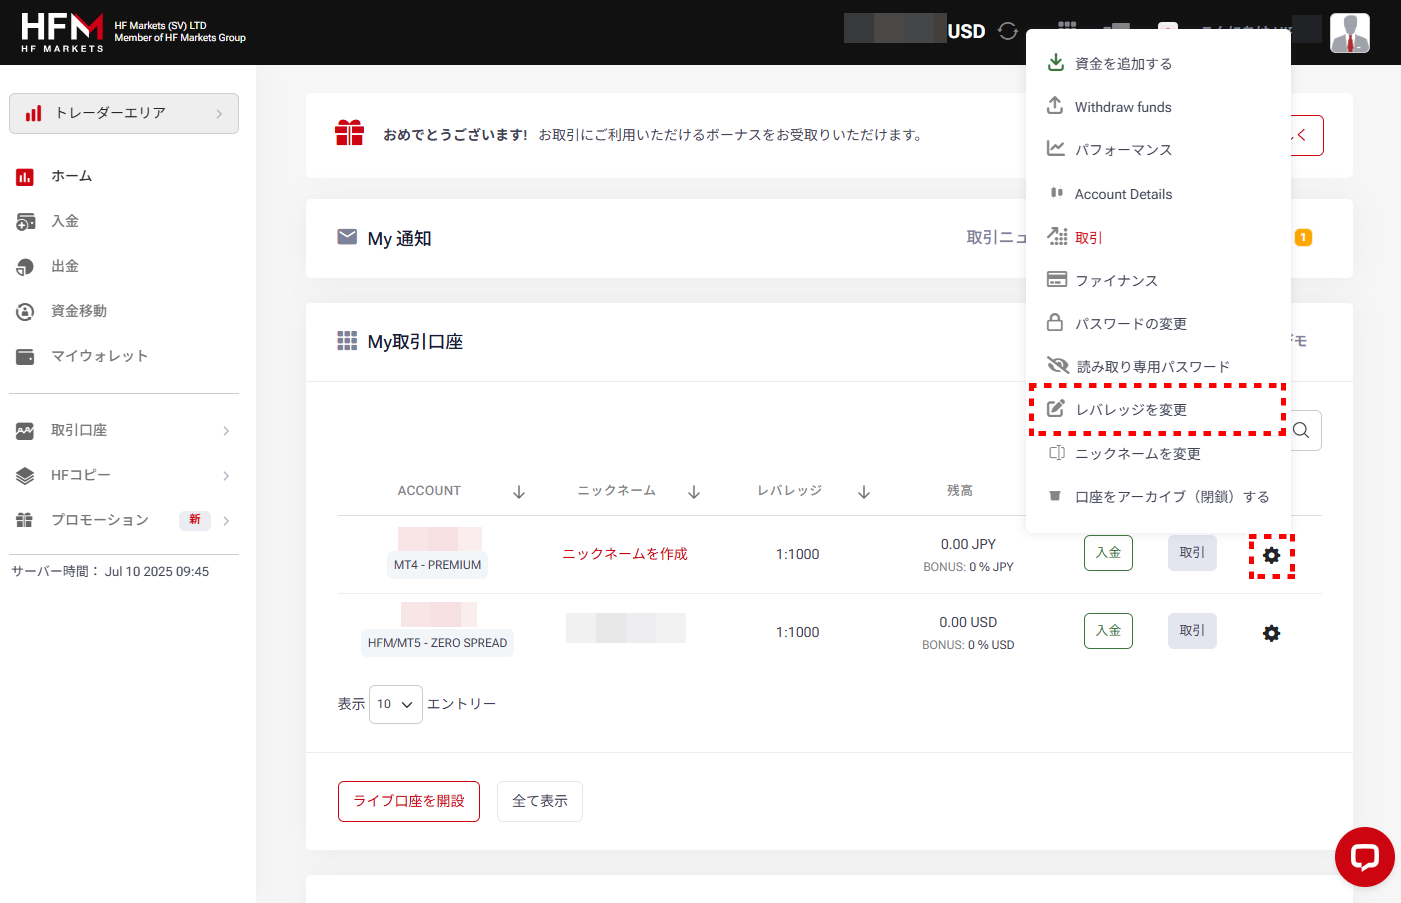Open the live chat bubble
The image size is (1401, 903).
pos(1365,857)
